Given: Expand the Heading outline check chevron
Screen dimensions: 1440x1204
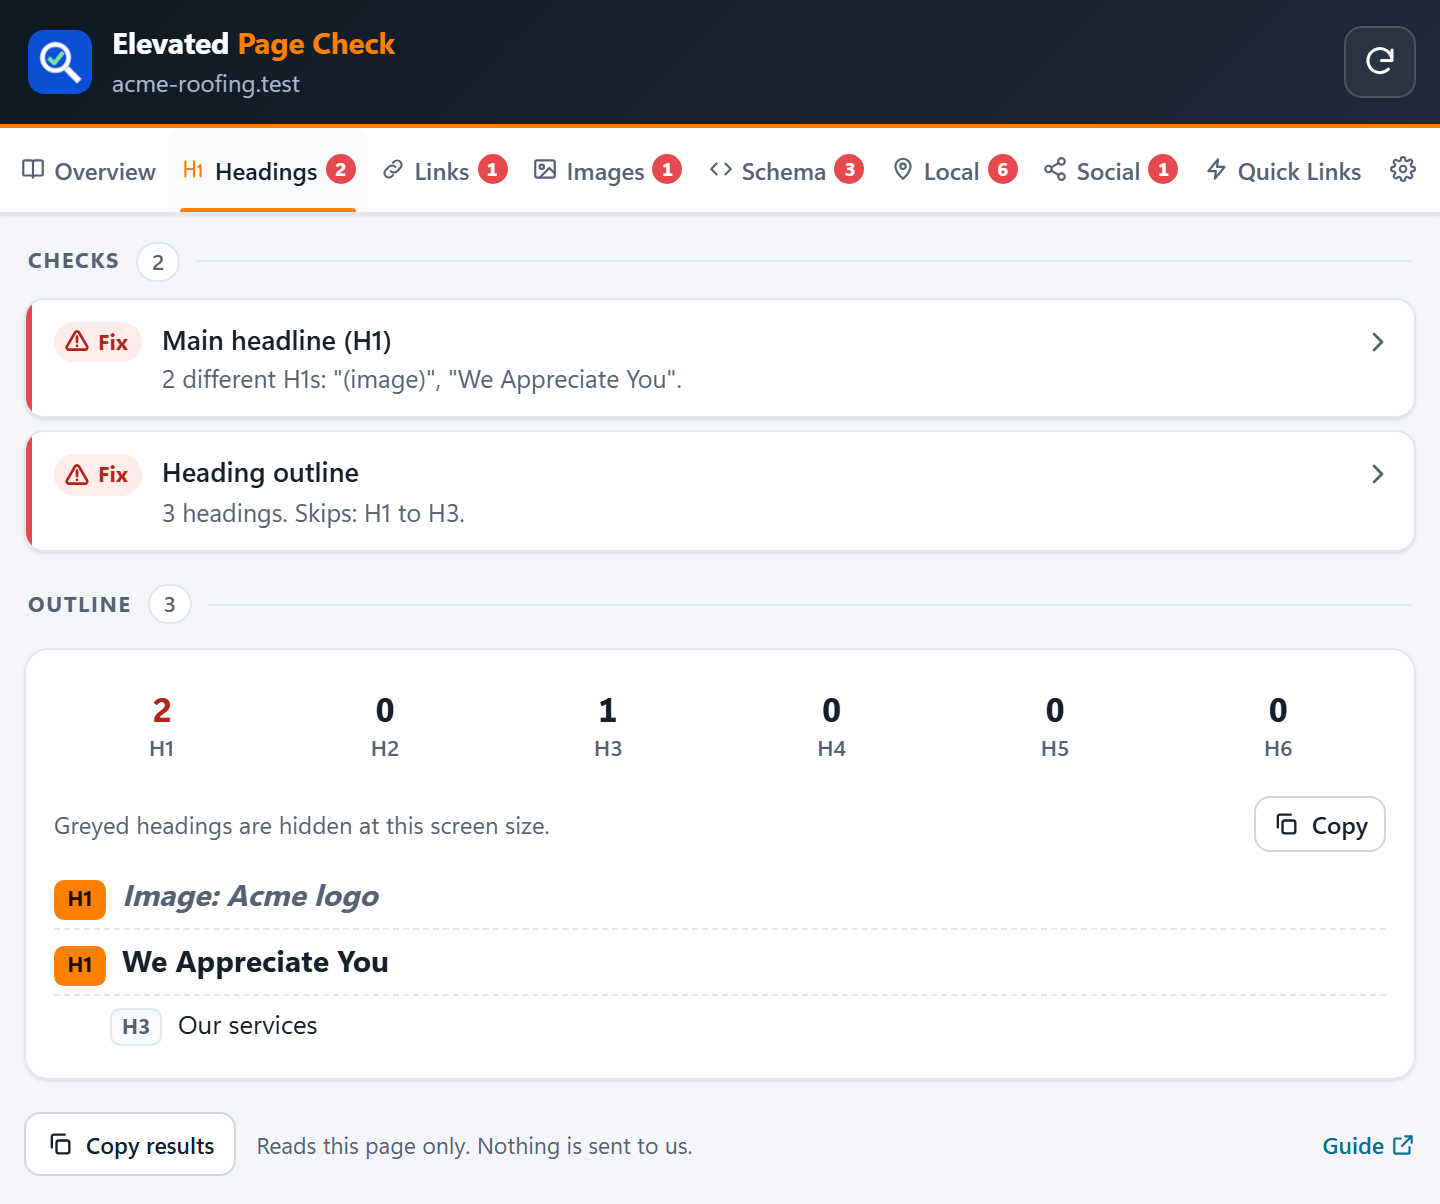Looking at the screenshot, I should click(x=1378, y=474).
